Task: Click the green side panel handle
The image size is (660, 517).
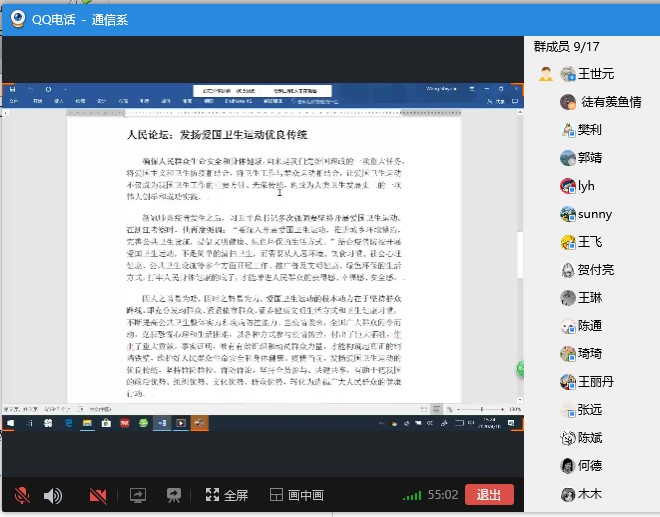Action: tap(521, 369)
